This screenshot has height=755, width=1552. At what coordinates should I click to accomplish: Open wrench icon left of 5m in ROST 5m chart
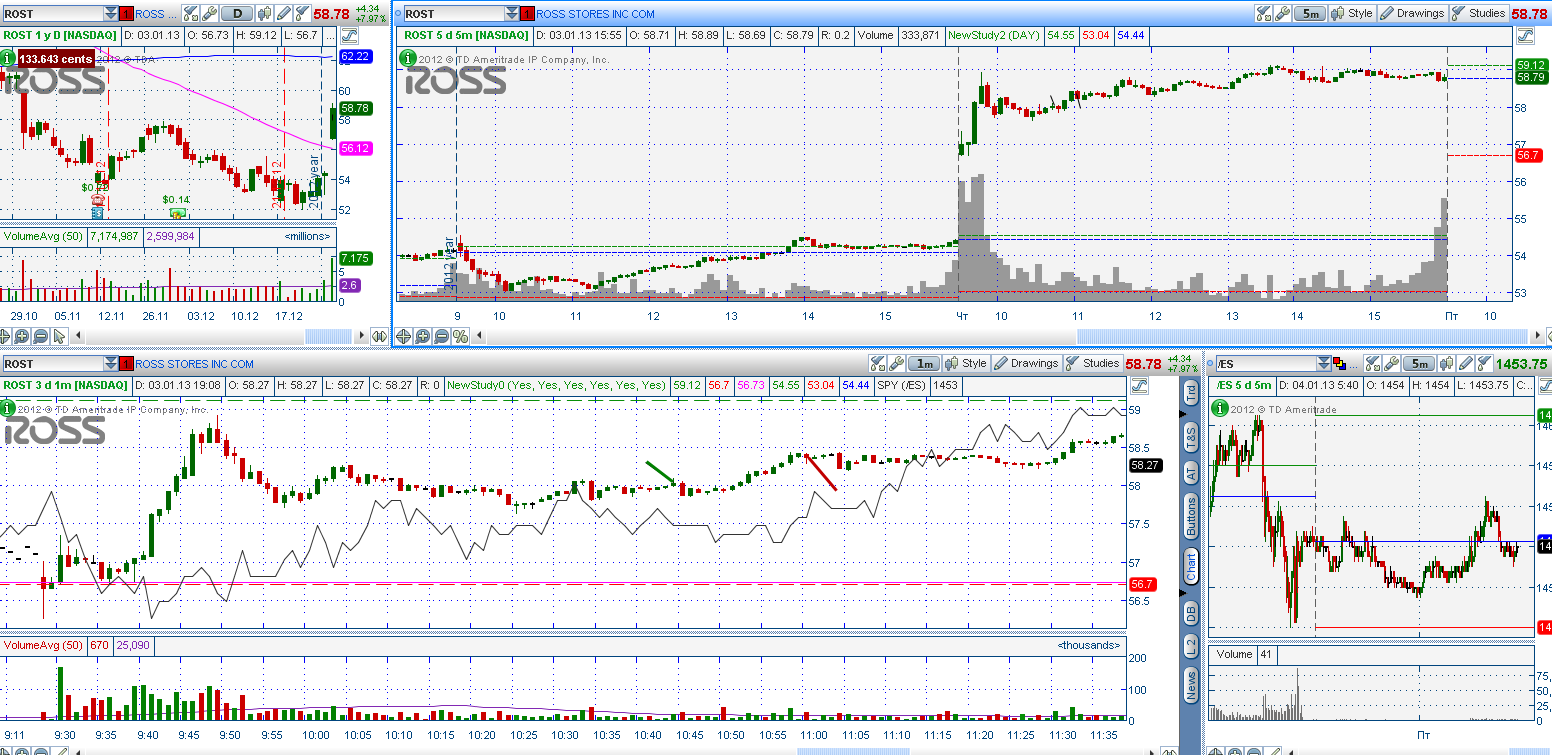1282,14
